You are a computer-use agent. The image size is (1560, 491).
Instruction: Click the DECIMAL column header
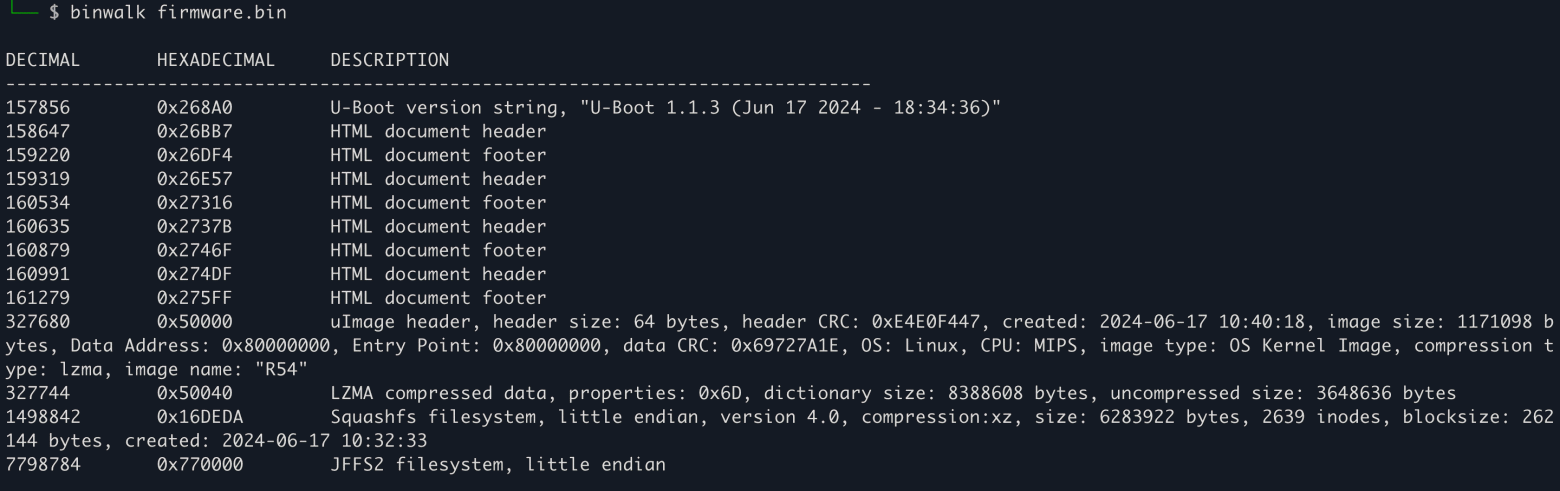click(42, 60)
